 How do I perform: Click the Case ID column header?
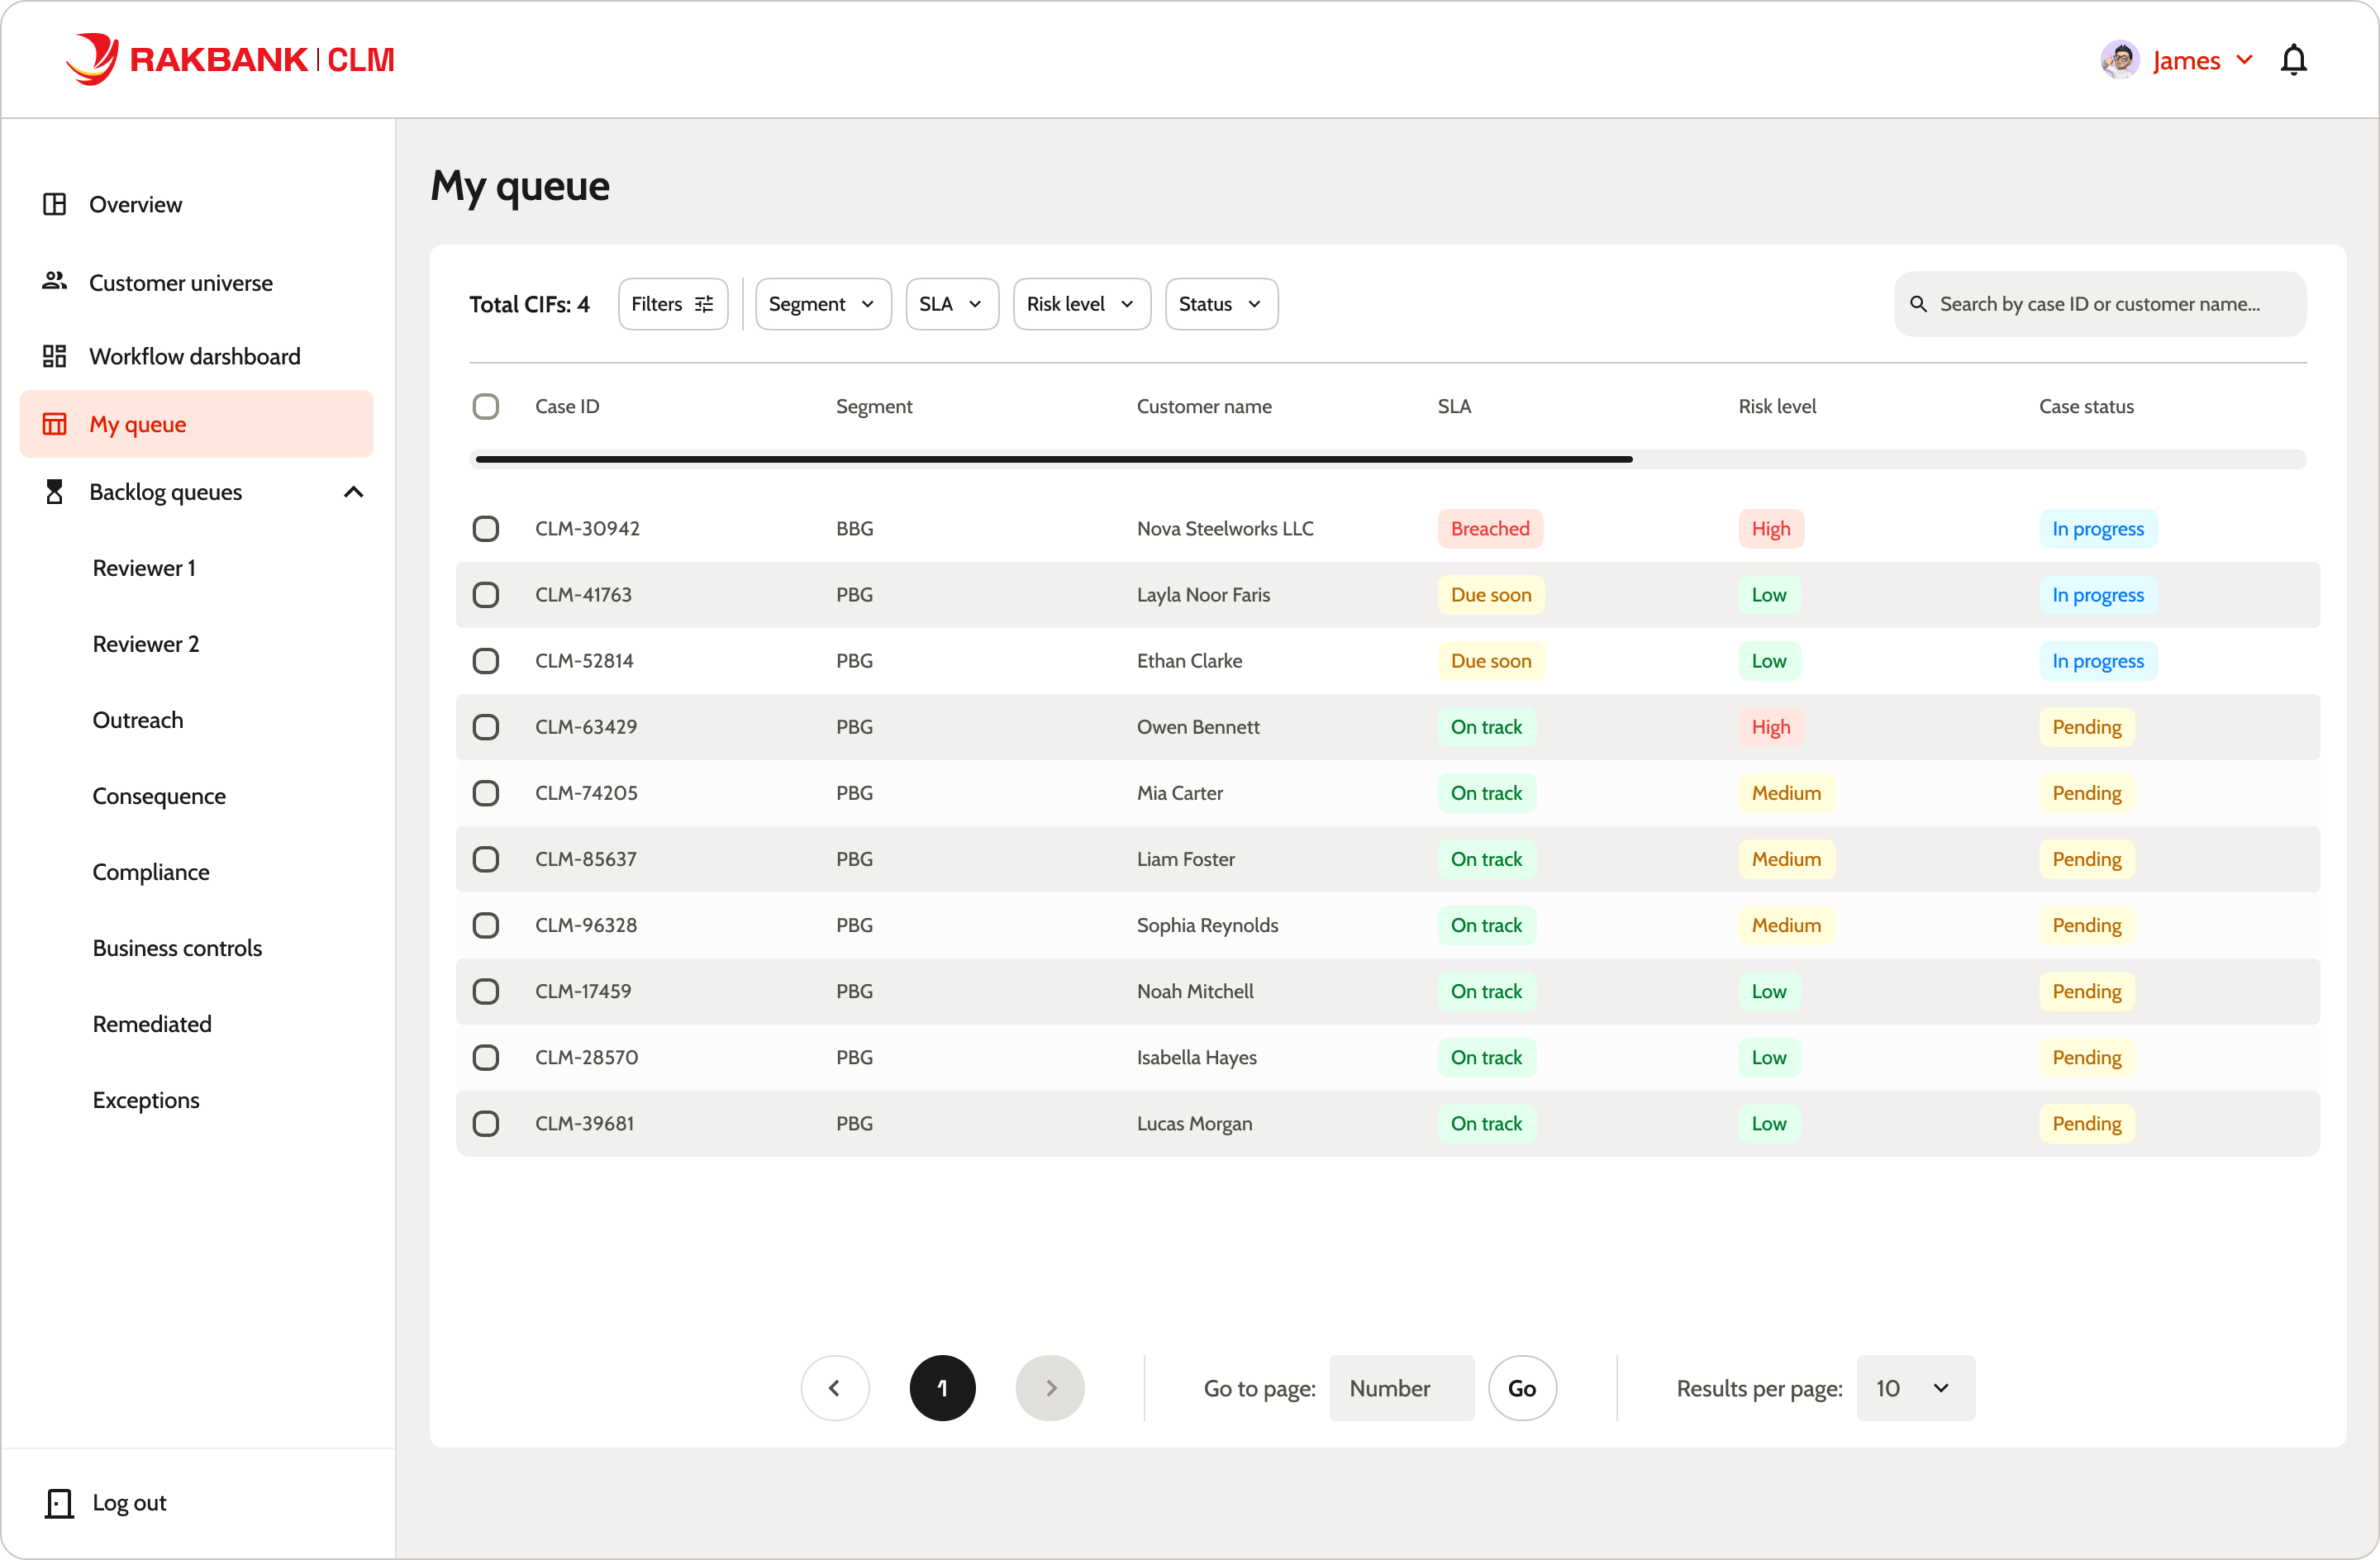pyautogui.click(x=567, y=406)
